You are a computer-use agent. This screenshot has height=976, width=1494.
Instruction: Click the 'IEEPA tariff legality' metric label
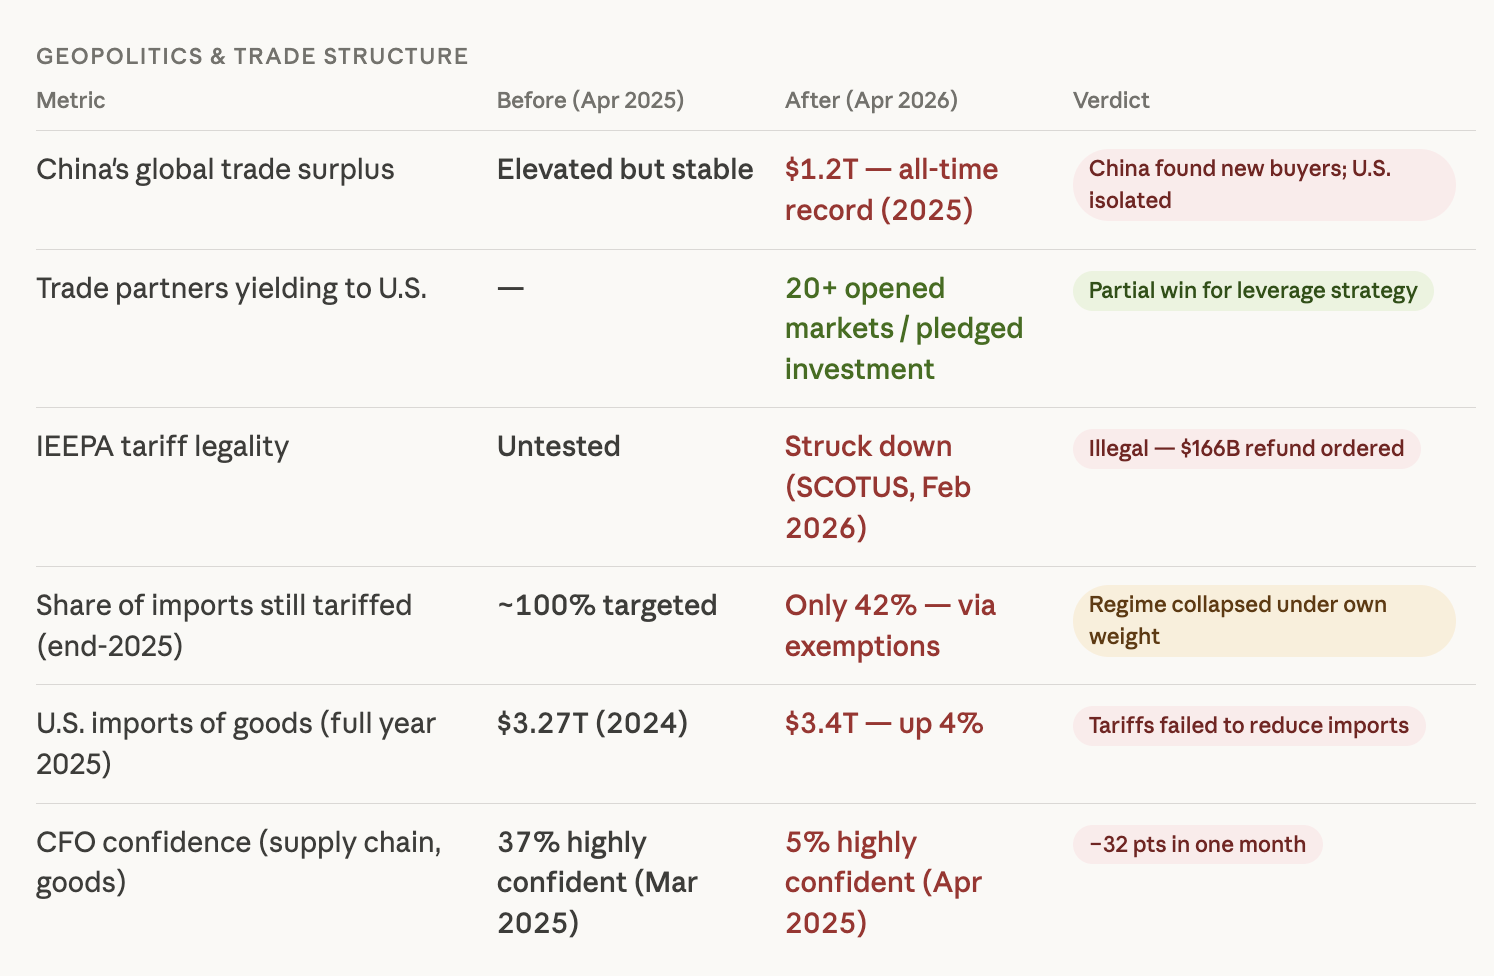point(162,447)
